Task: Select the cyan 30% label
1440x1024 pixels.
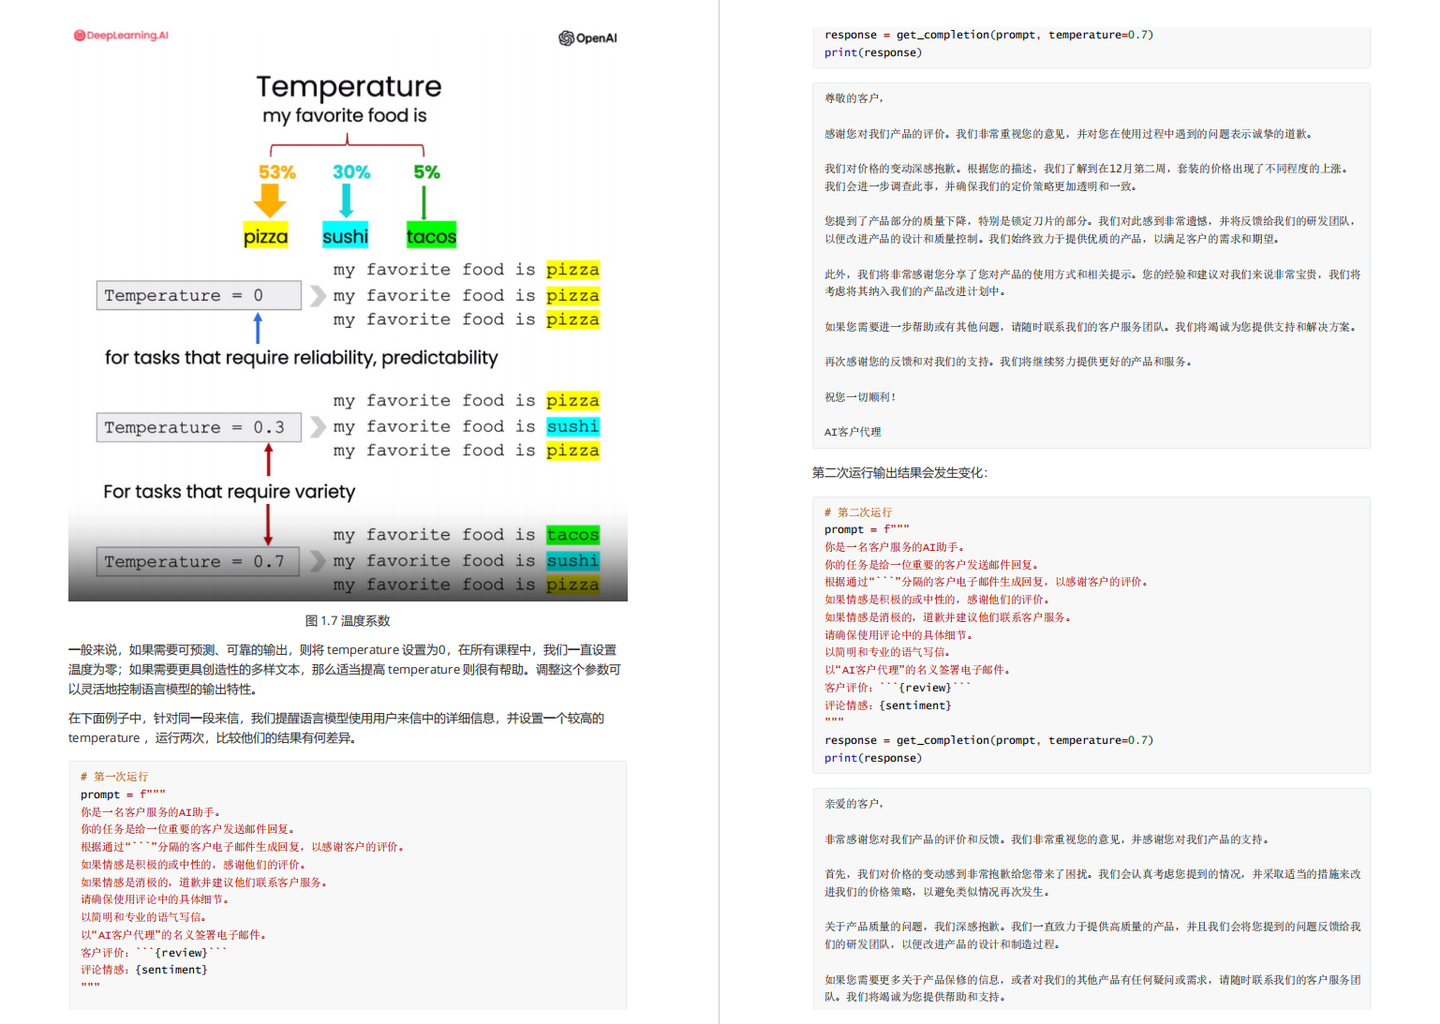Action: [x=351, y=172]
